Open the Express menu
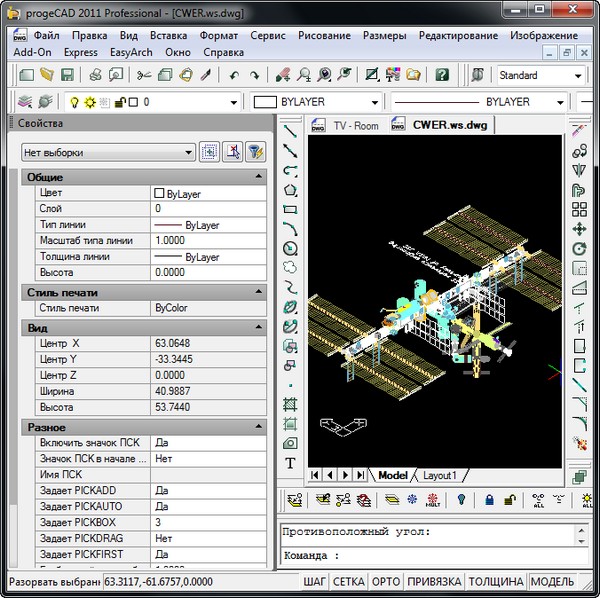The height and width of the screenshot is (598, 600). pos(80,52)
